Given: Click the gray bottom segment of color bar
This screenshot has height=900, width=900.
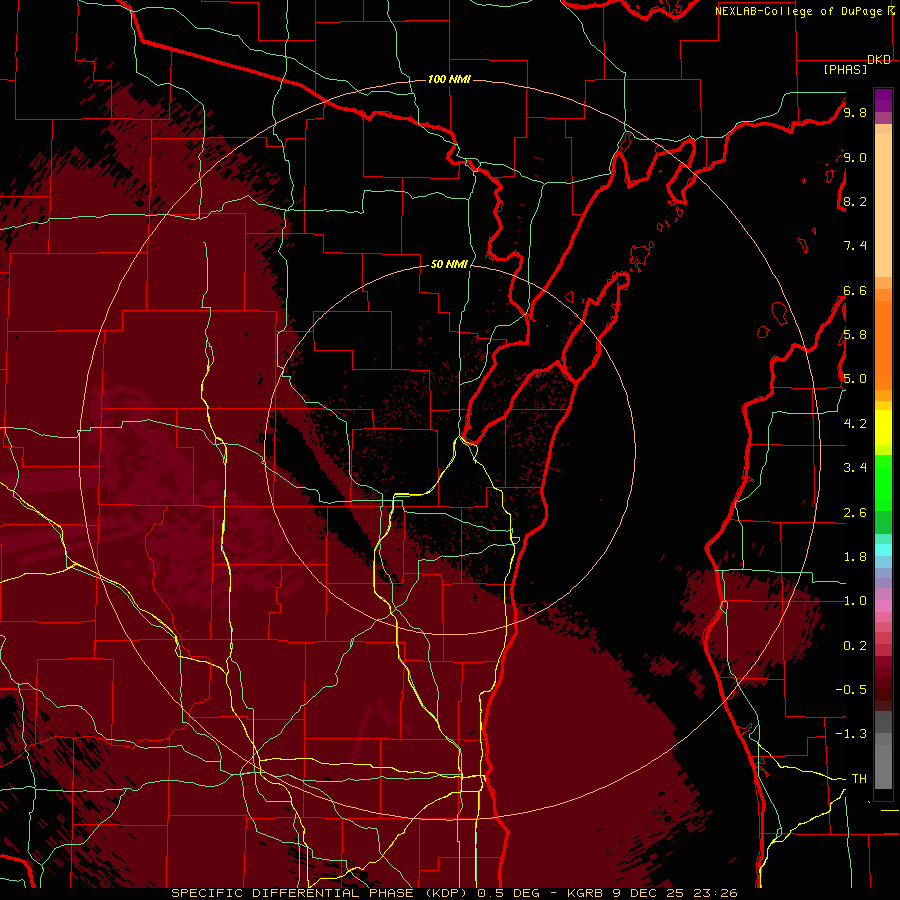Looking at the screenshot, I should click(x=883, y=752).
